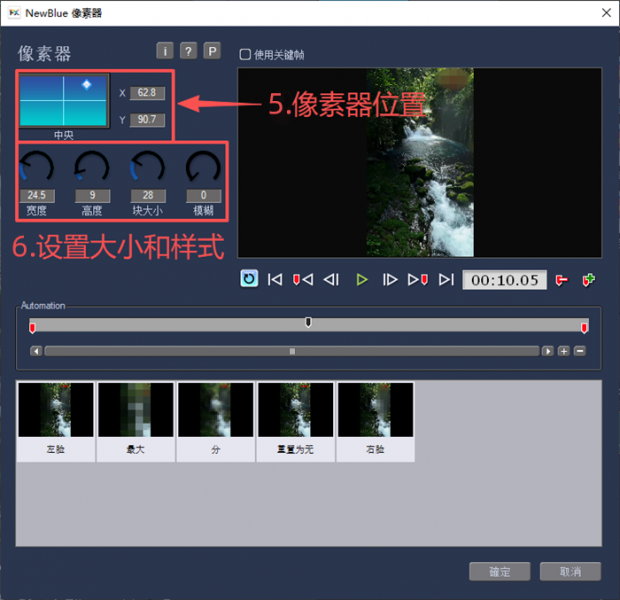Click the 'P' presets button
This screenshot has width=620, height=600.
212,51
